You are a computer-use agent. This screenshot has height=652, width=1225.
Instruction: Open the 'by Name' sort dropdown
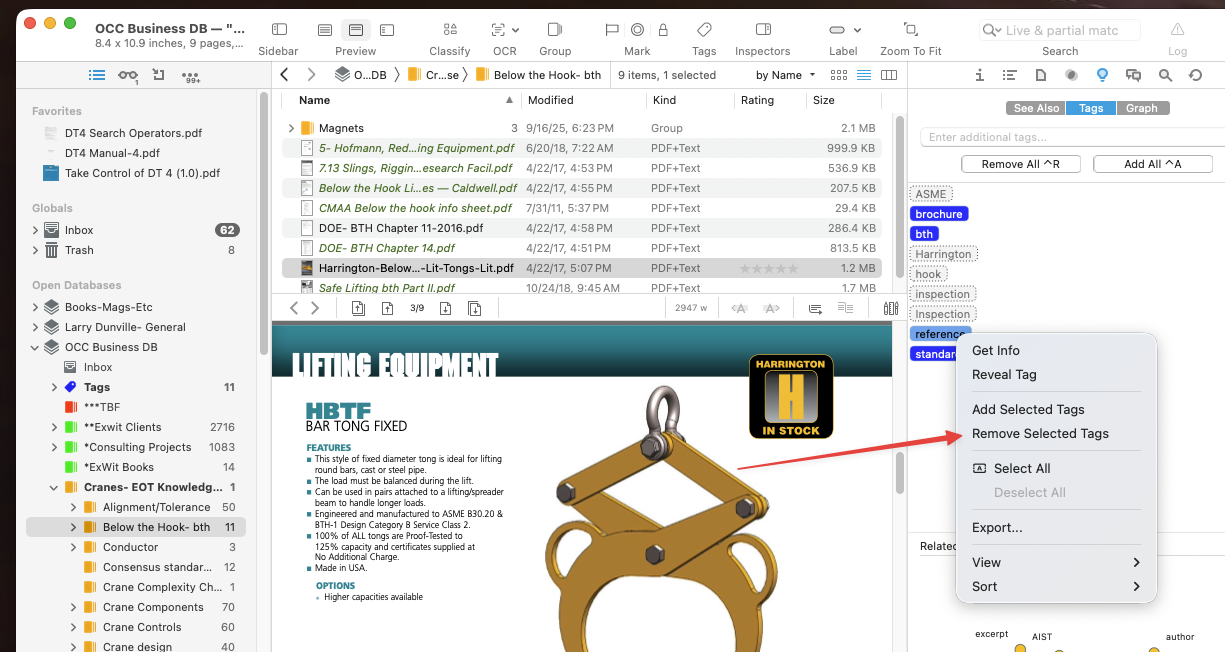pos(786,75)
